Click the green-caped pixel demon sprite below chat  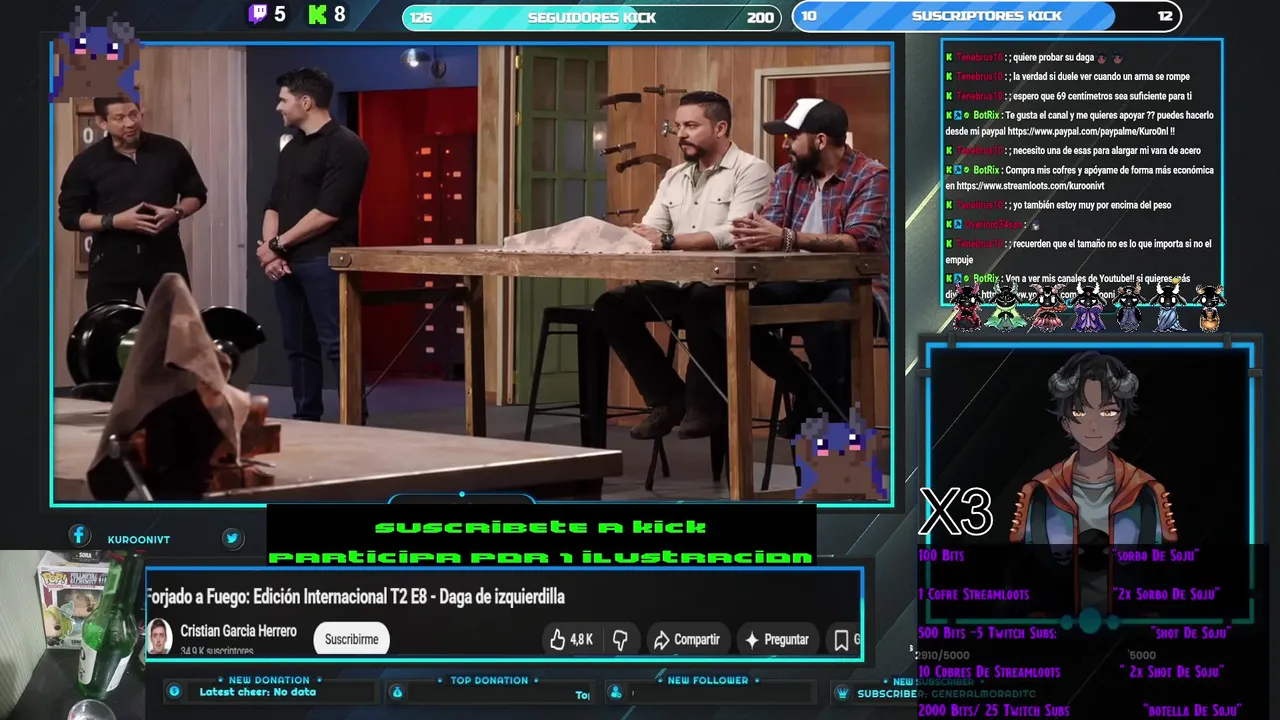click(x=1006, y=306)
